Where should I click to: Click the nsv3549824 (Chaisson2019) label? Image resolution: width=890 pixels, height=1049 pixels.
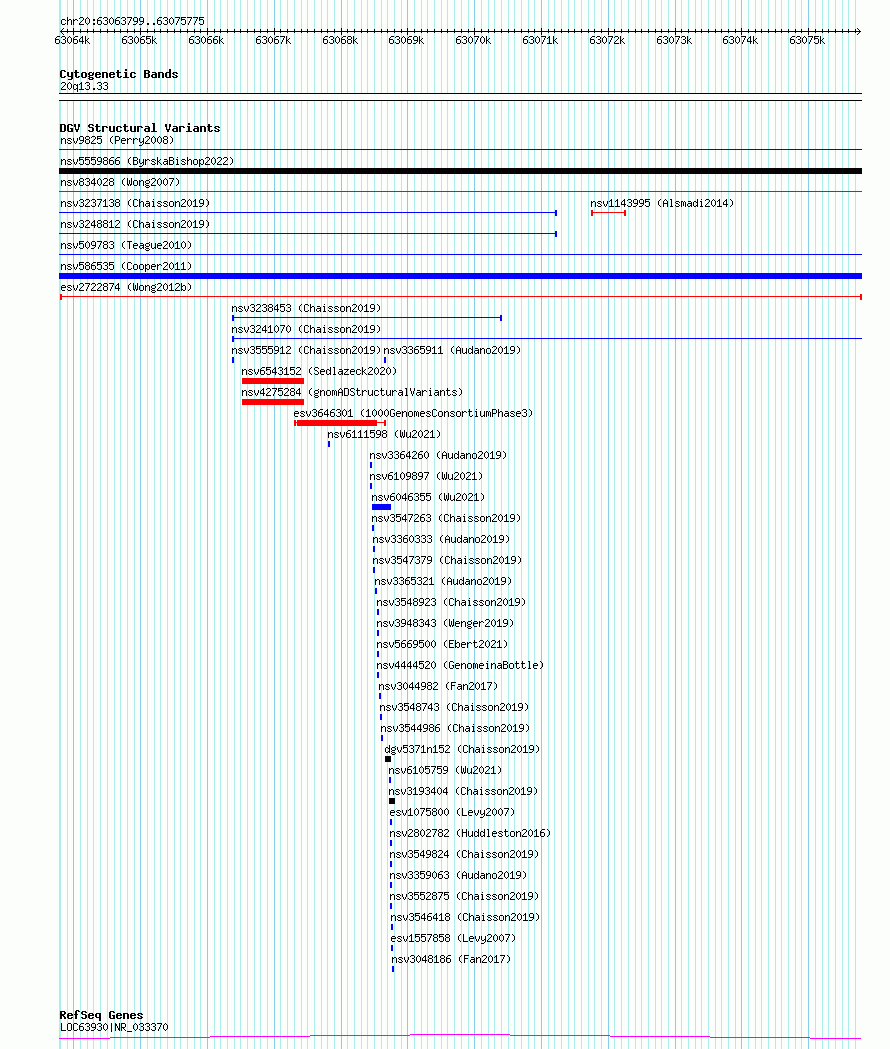click(464, 854)
